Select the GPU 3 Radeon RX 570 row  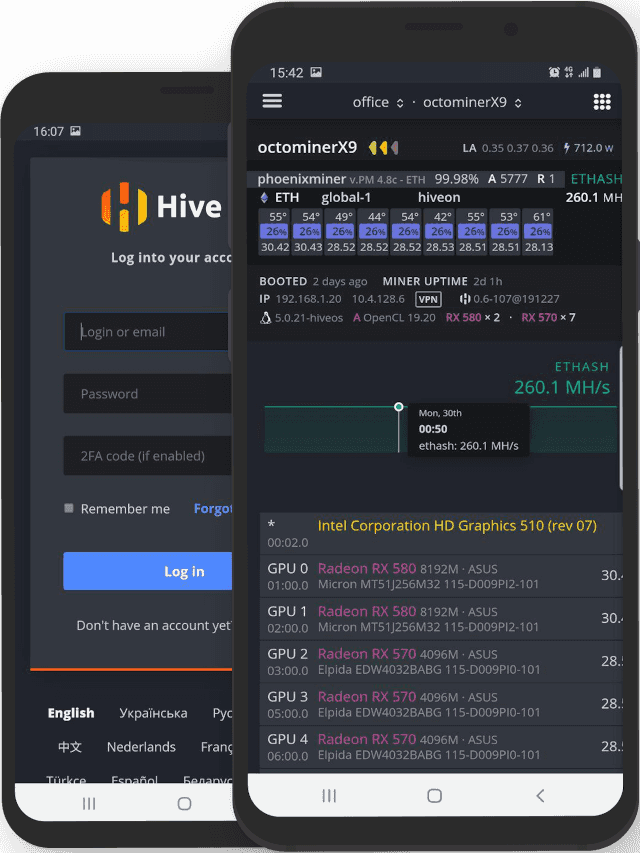[441, 704]
